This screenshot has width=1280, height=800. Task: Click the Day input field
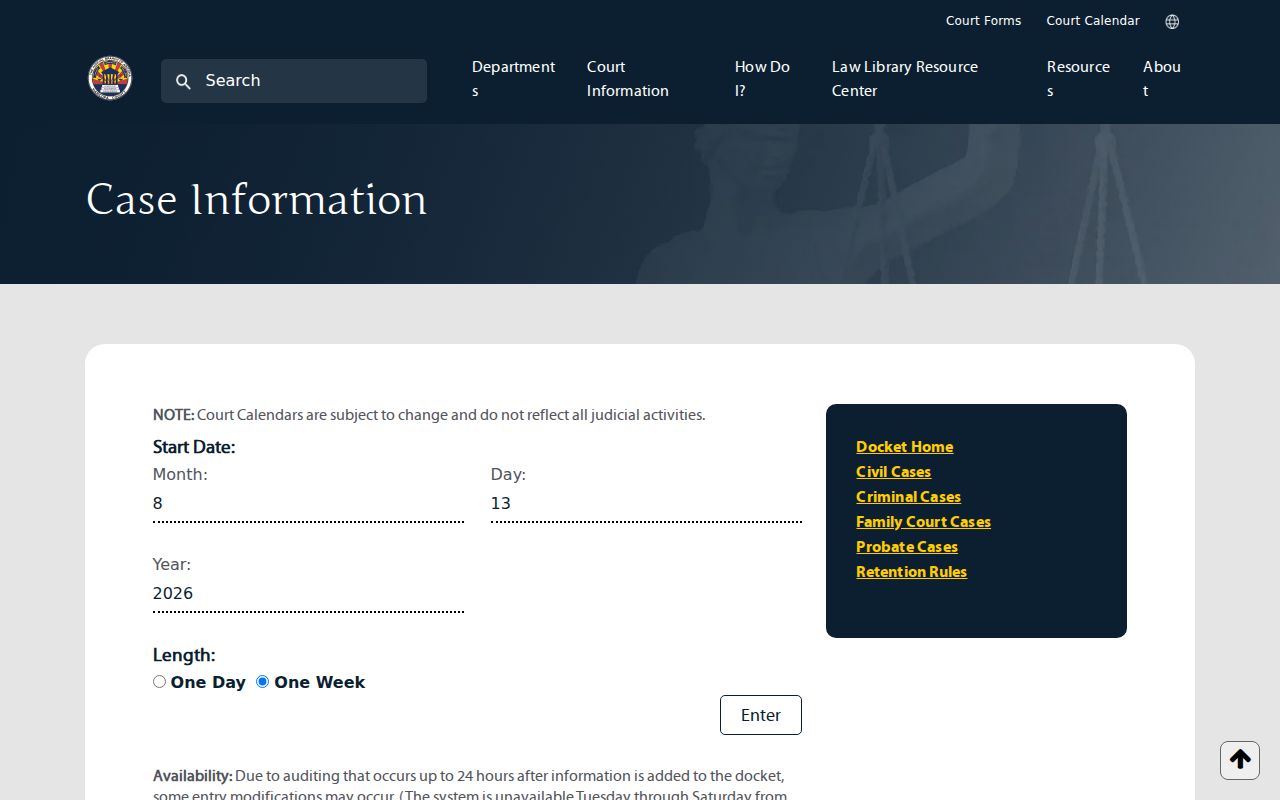pyautogui.click(x=646, y=504)
